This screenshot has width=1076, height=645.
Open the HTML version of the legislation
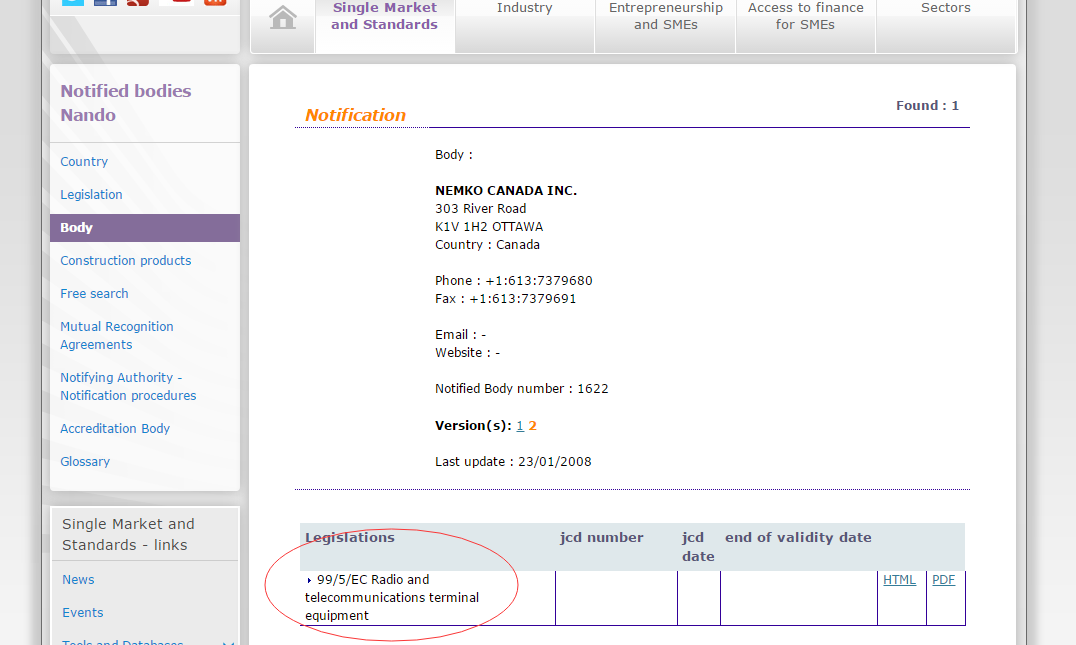click(x=900, y=580)
